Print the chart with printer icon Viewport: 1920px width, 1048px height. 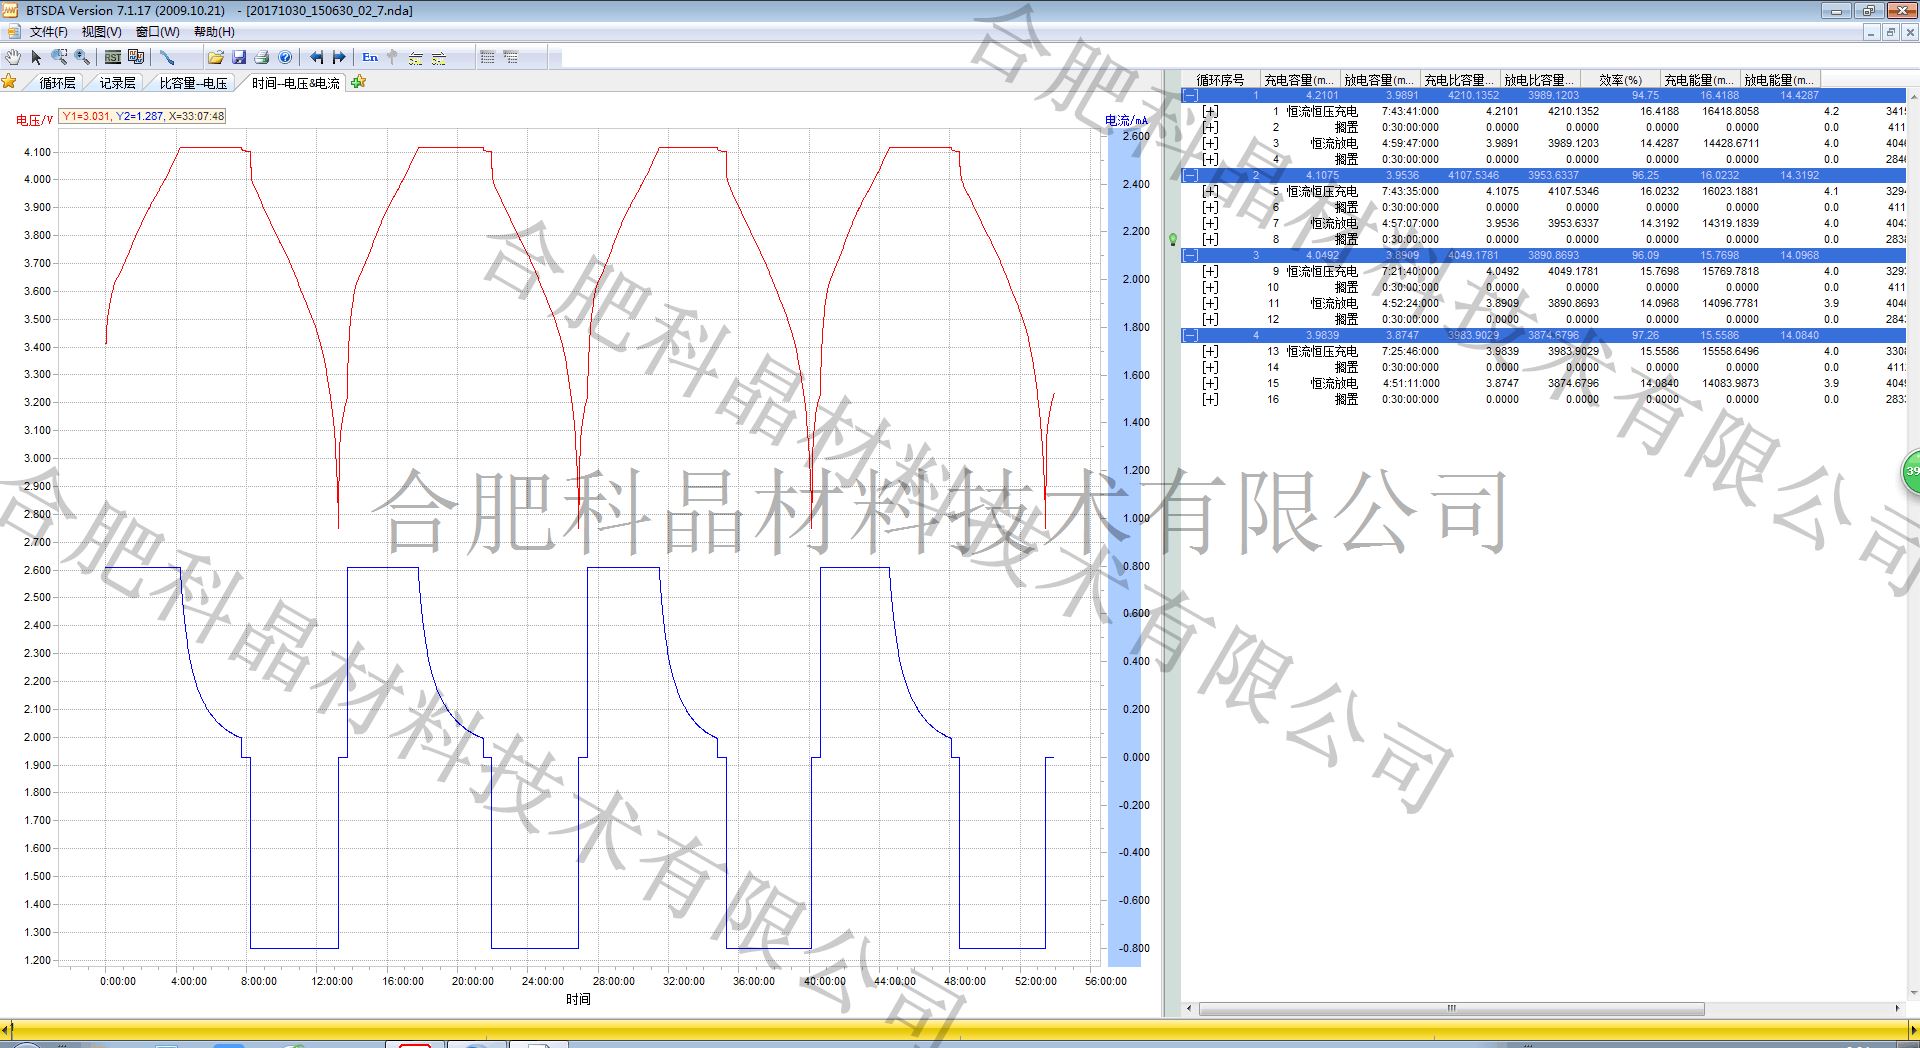pyautogui.click(x=262, y=58)
